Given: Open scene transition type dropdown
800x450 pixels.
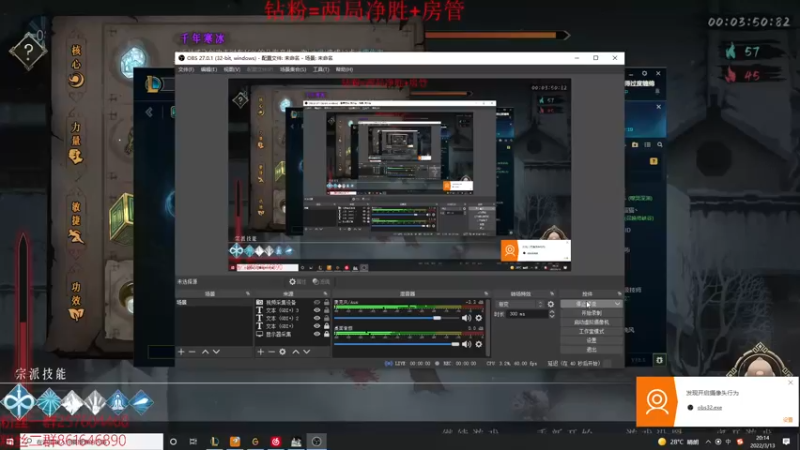Looking at the screenshot, I should coord(519,304).
